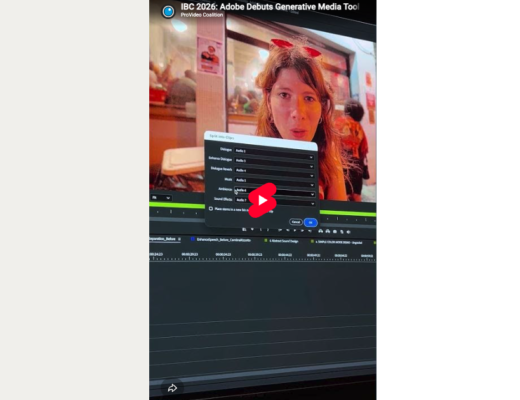Screen dimensions: 520x400
Task: Open the ProVideo Coalition channel avatar
Action: [x=168, y=11]
